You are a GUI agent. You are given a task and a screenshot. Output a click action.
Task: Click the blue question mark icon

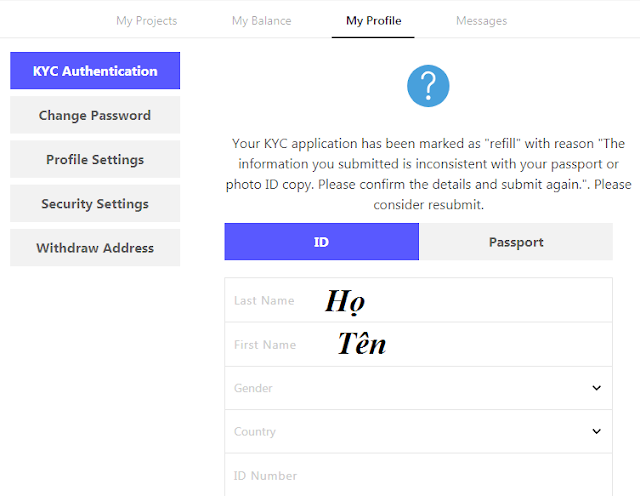[428, 87]
